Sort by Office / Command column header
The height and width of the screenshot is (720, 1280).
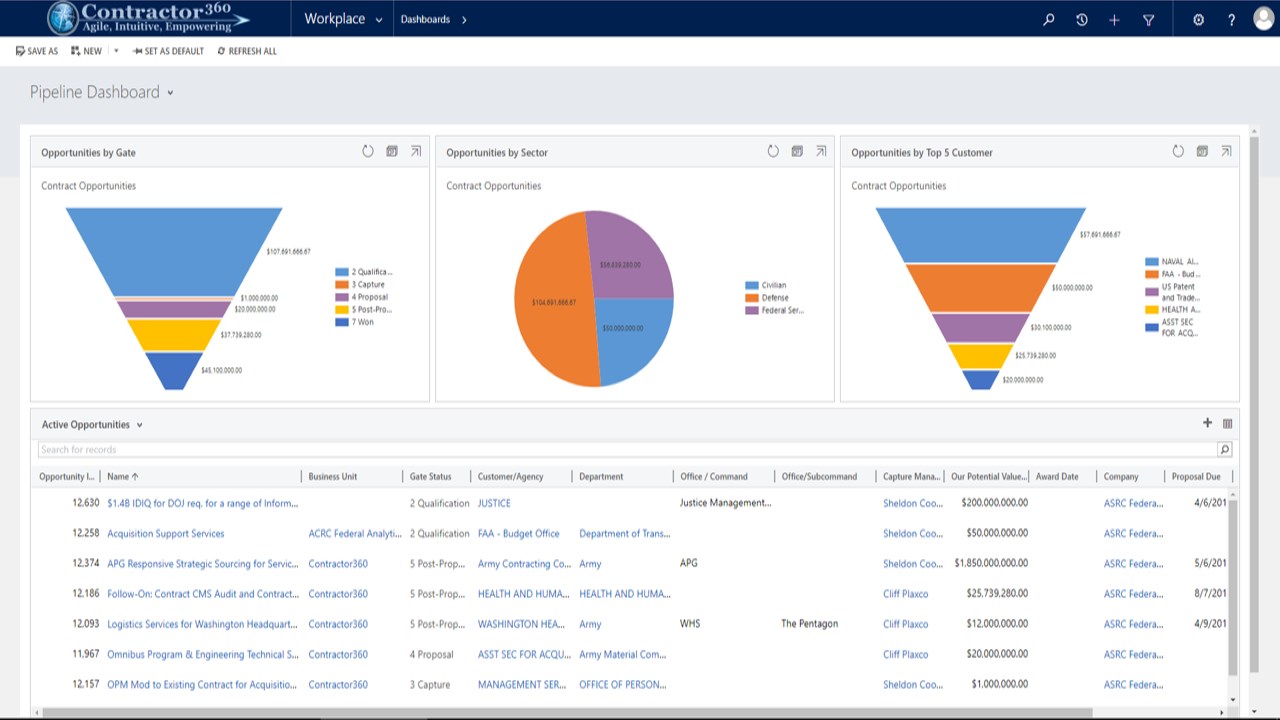(x=714, y=477)
